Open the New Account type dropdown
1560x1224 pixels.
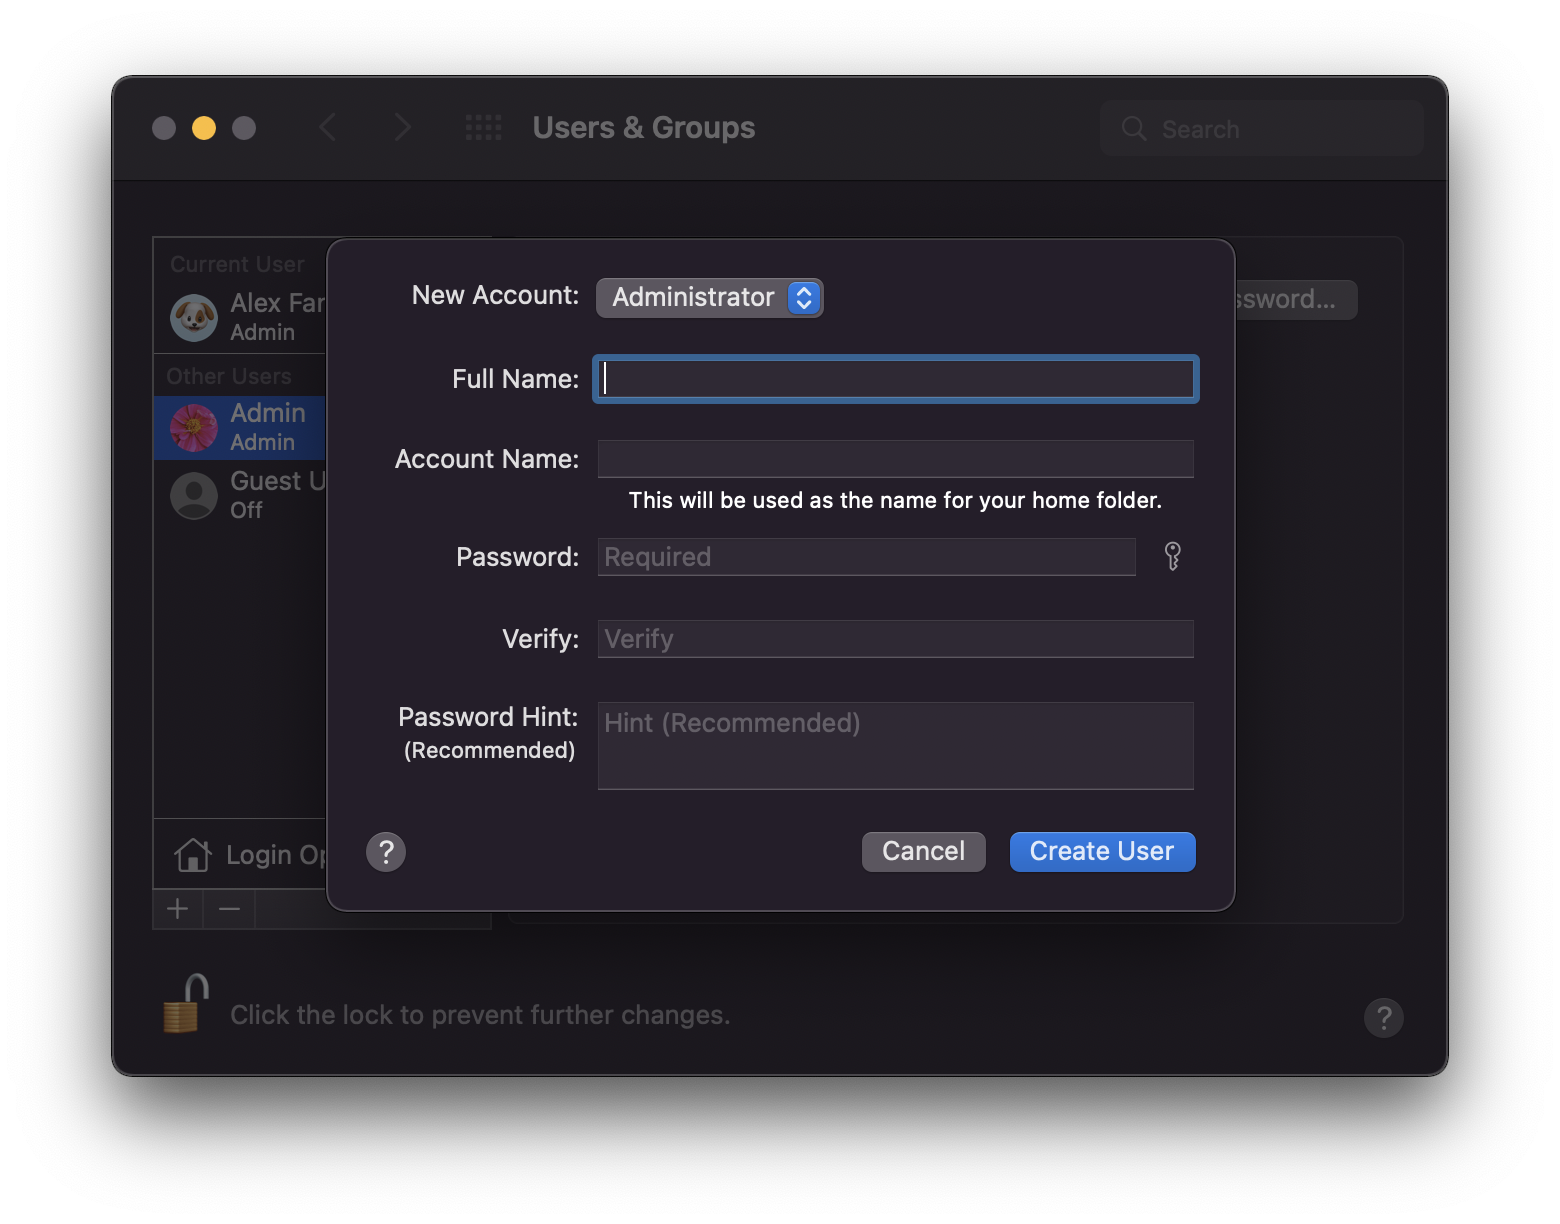pos(709,298)
